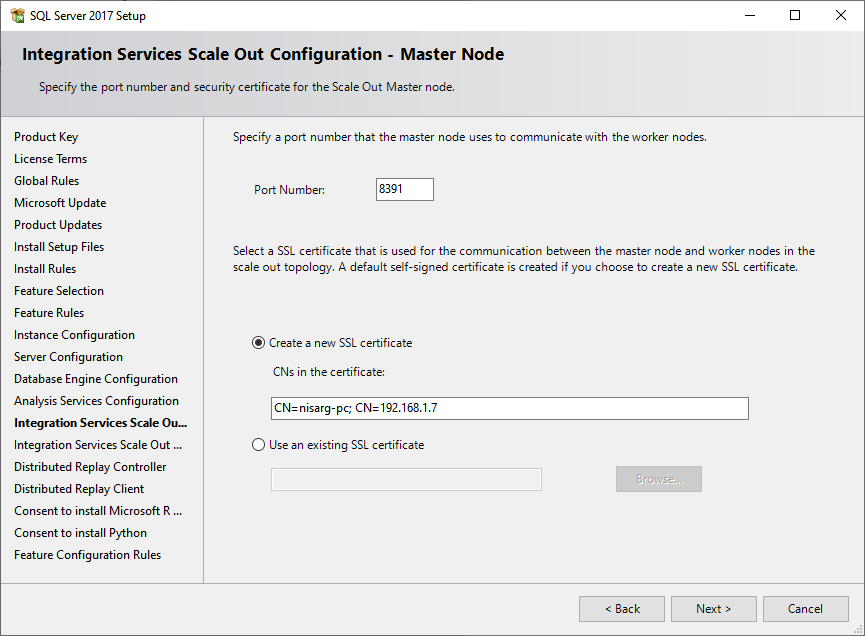Minimize the SQL Server Setup window
The image size is (865, 636).
click(749, 15)
